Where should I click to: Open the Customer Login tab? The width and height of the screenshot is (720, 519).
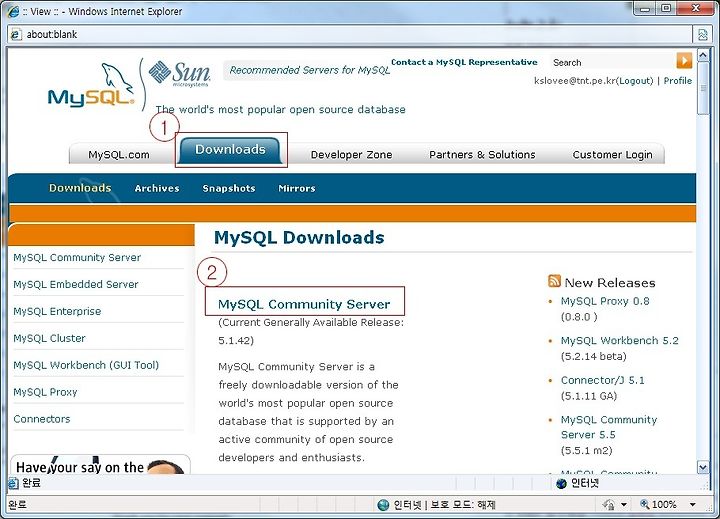[x=612, y=154]
